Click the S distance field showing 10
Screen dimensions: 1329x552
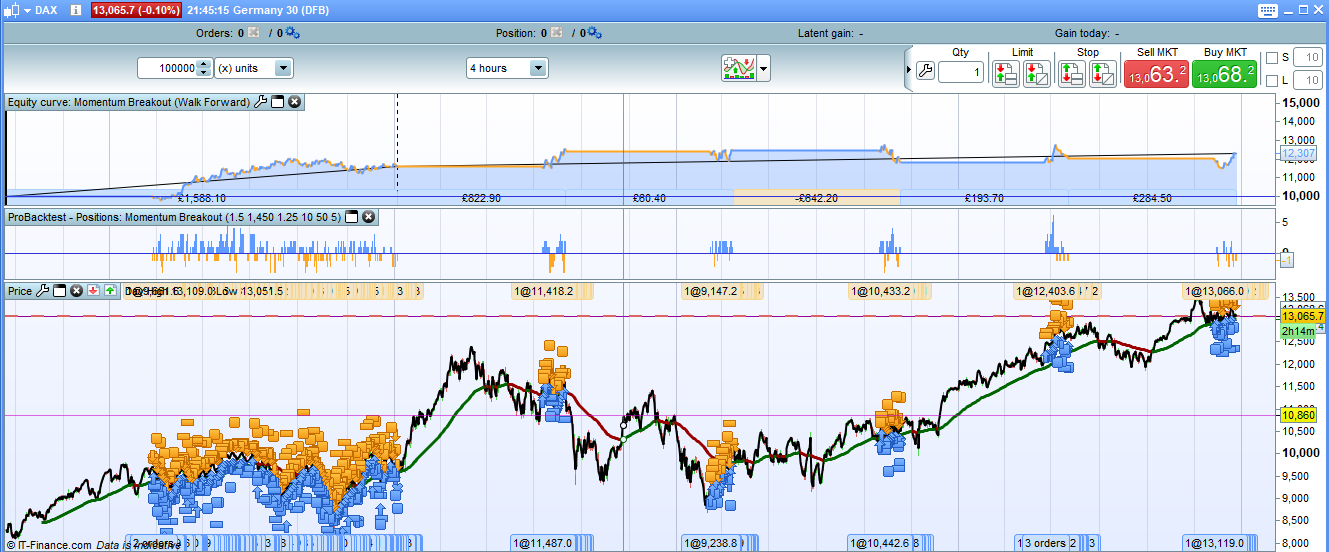[1308, 58]
